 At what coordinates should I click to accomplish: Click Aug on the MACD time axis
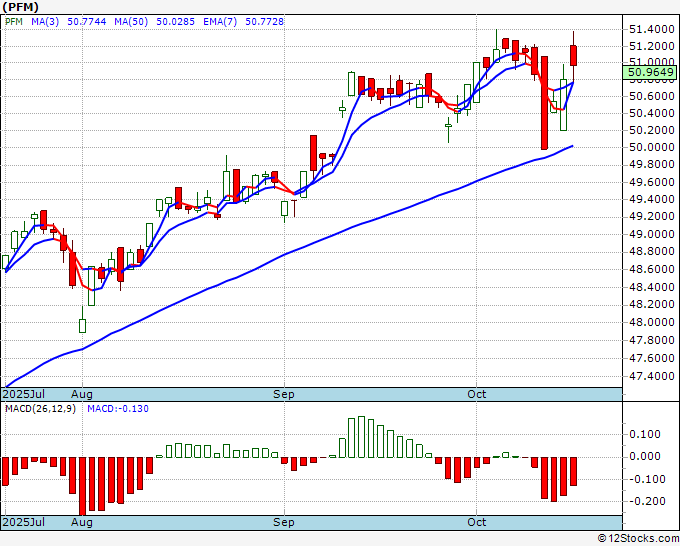point(82,522)
